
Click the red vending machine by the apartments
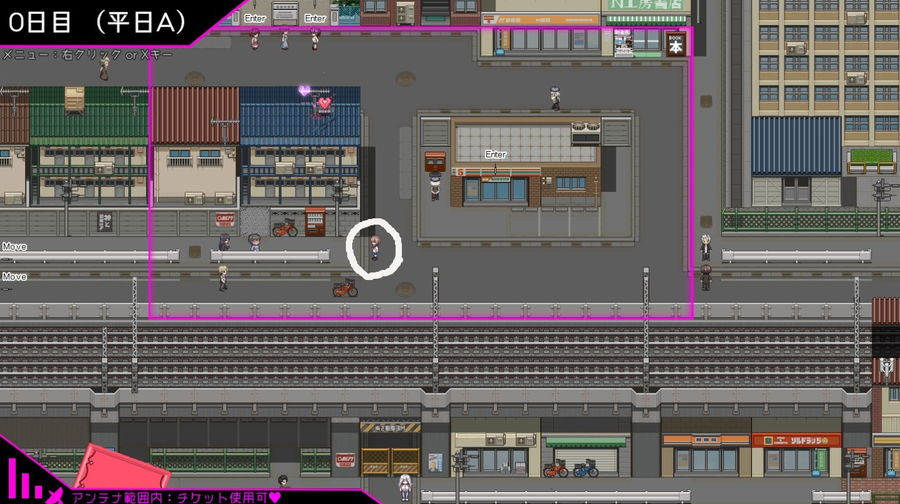[315, 222]
